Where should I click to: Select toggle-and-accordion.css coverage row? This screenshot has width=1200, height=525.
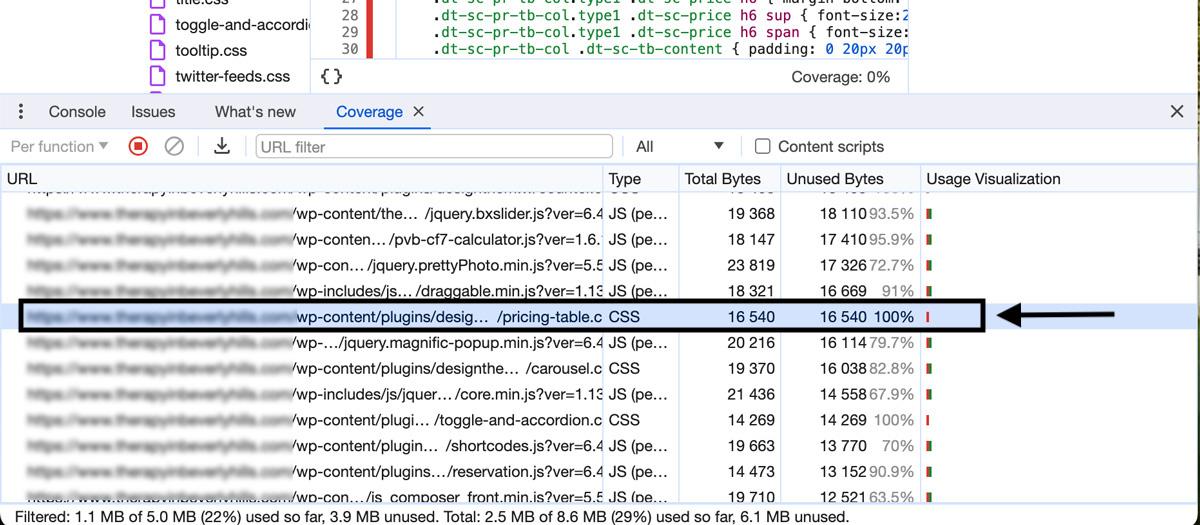[x=598, y=420]
